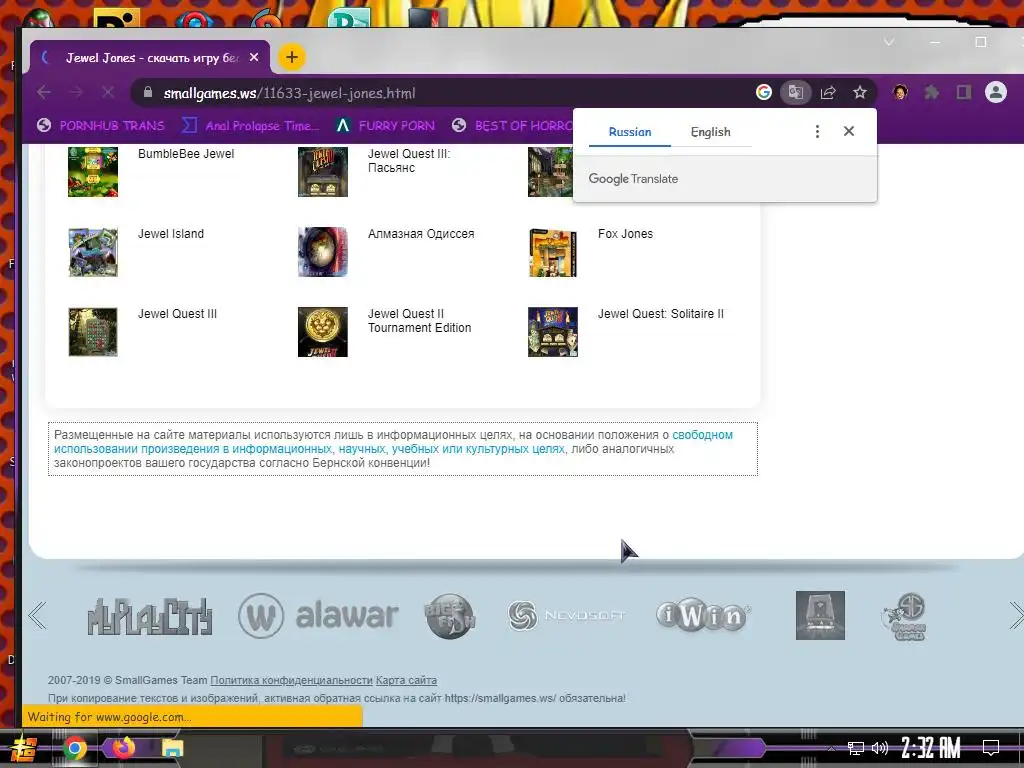Open the Алмазная Одиссея game link
The width and height of the screenshot is (1024, 768).
pos(421,234)
